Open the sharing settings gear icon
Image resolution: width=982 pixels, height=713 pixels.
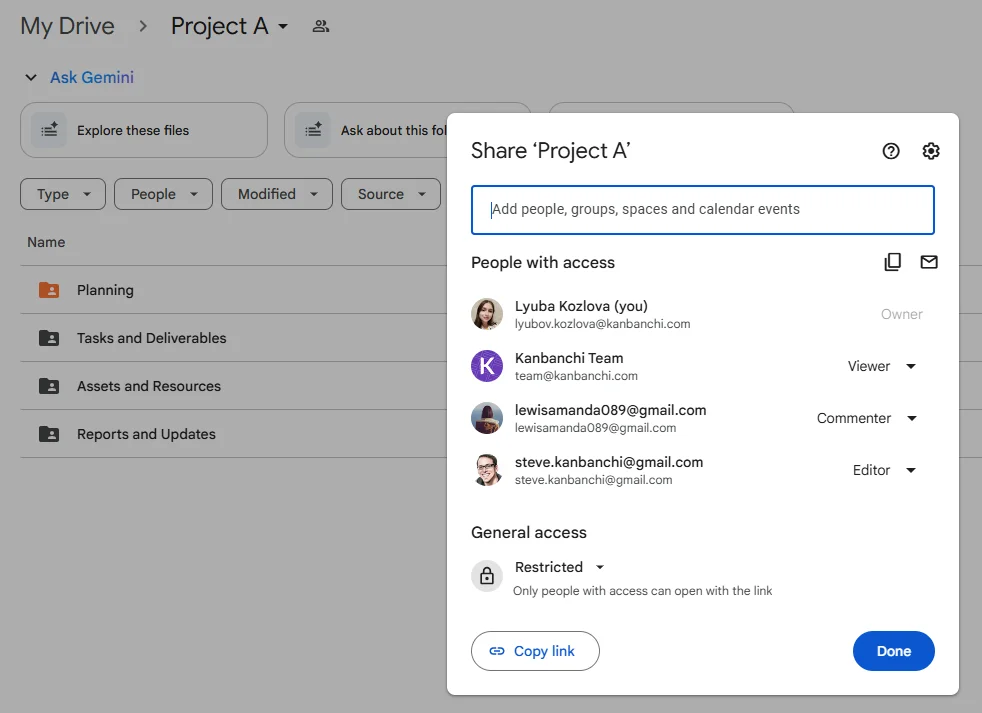coord(931,151)
